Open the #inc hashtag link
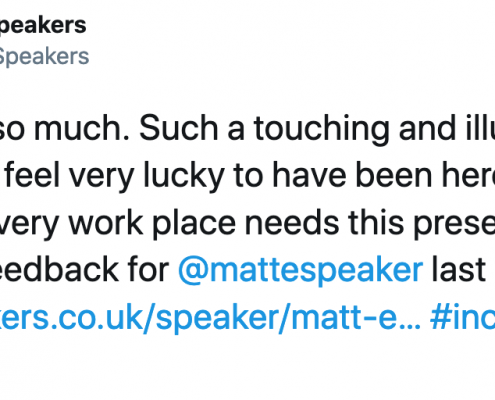 click(463, 316)
